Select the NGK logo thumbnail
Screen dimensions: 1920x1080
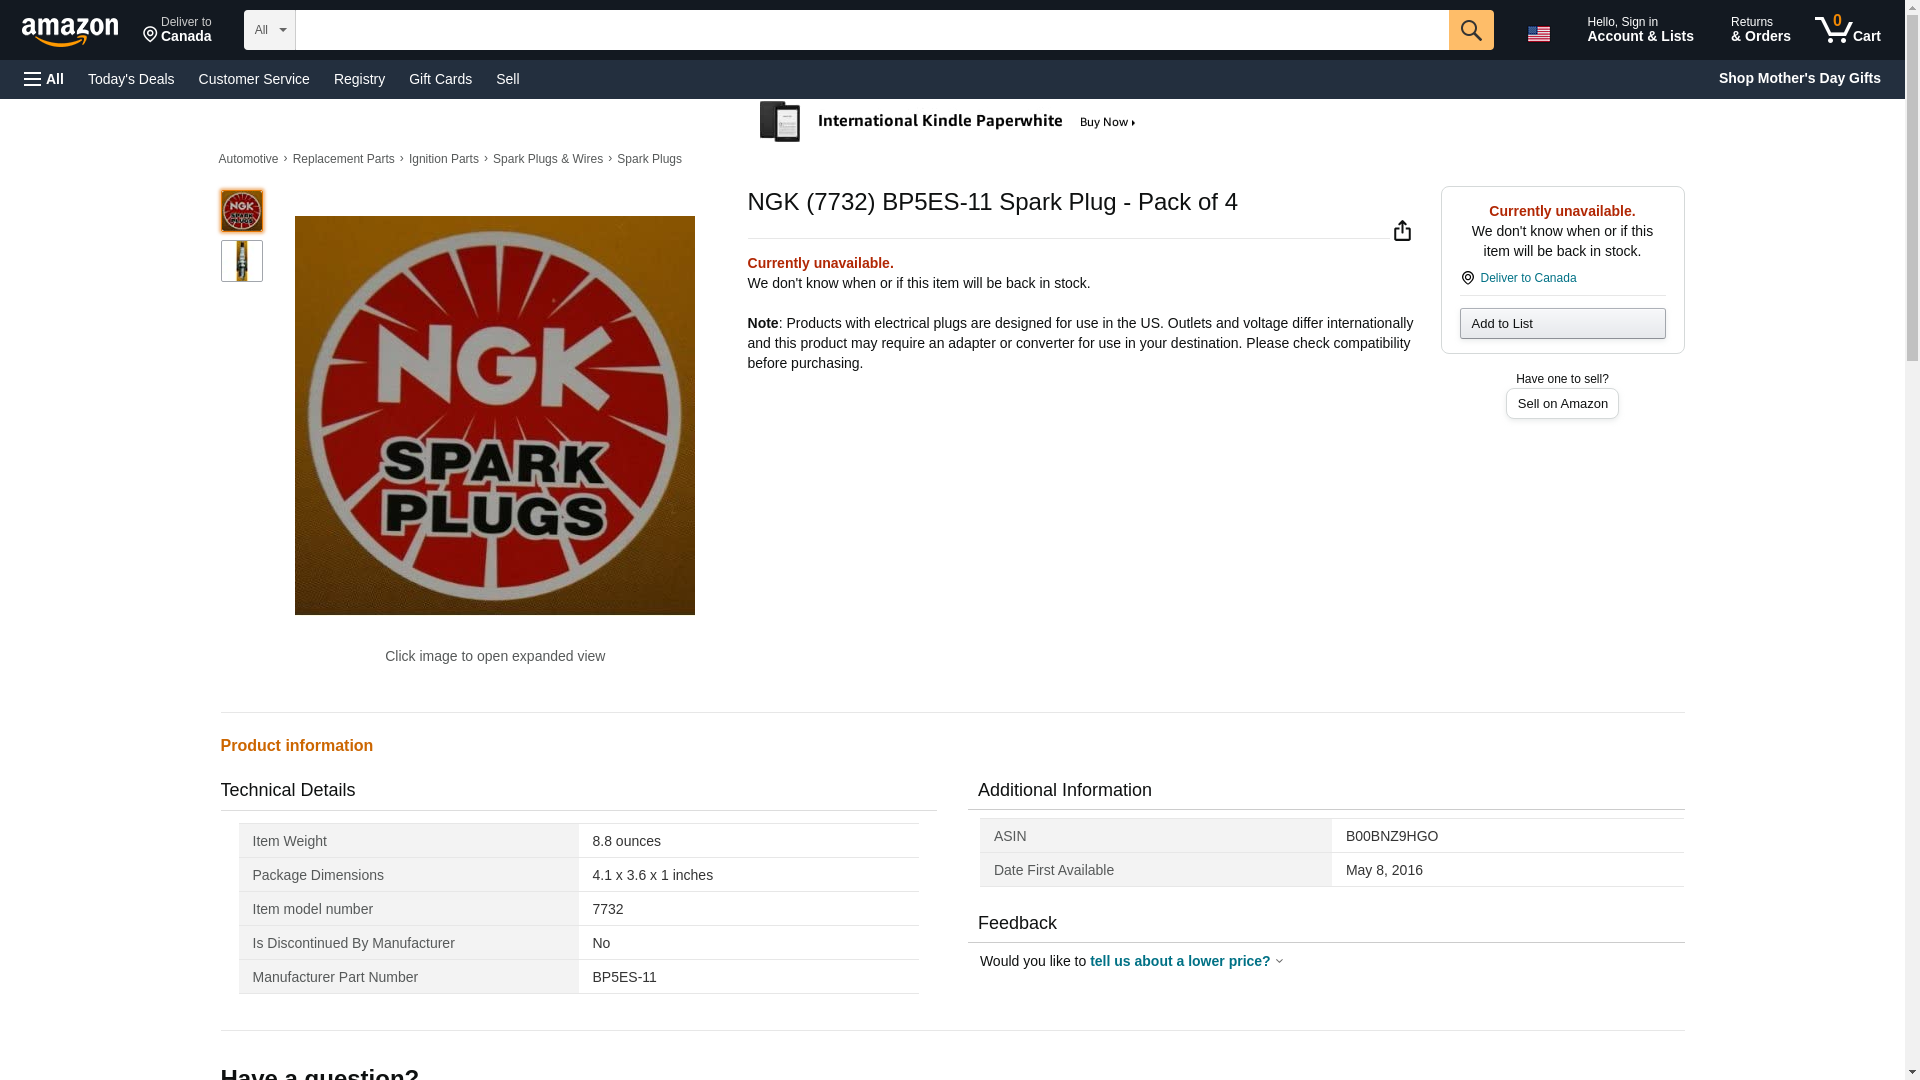242,211
